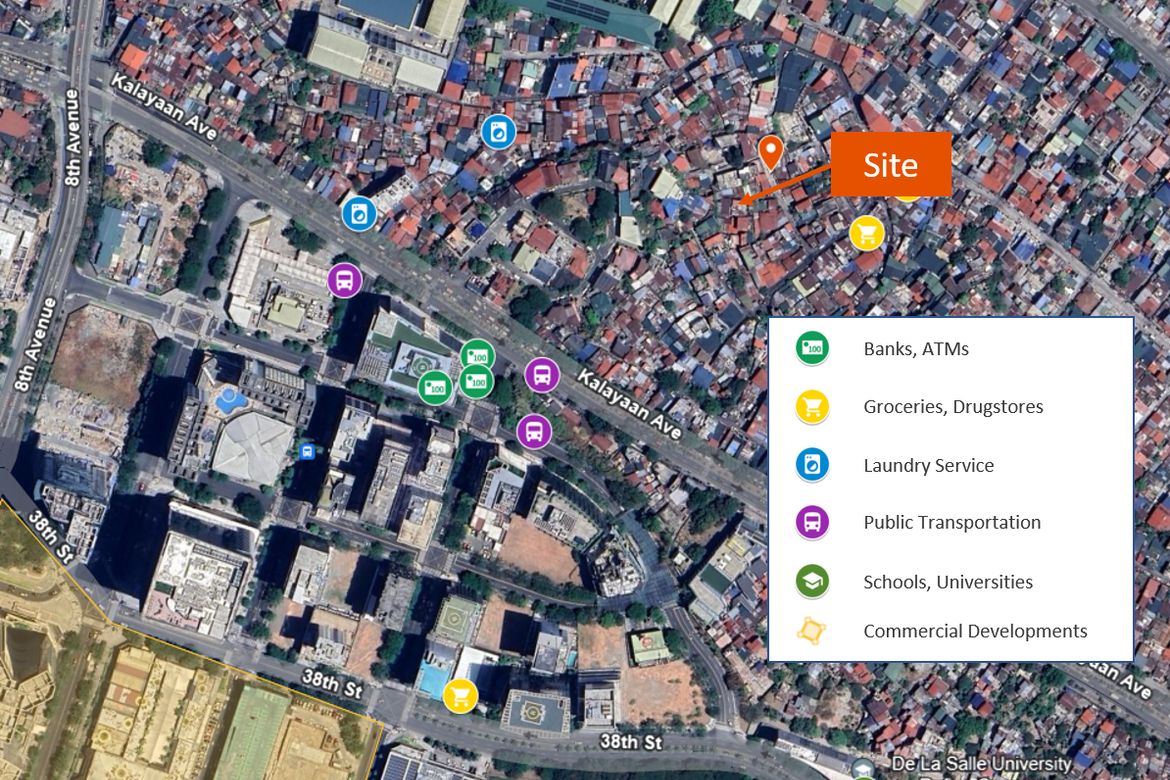Click the Commercial Developments legend icon
Screen dimensions: 1170x780
click(x=811, y=631)
